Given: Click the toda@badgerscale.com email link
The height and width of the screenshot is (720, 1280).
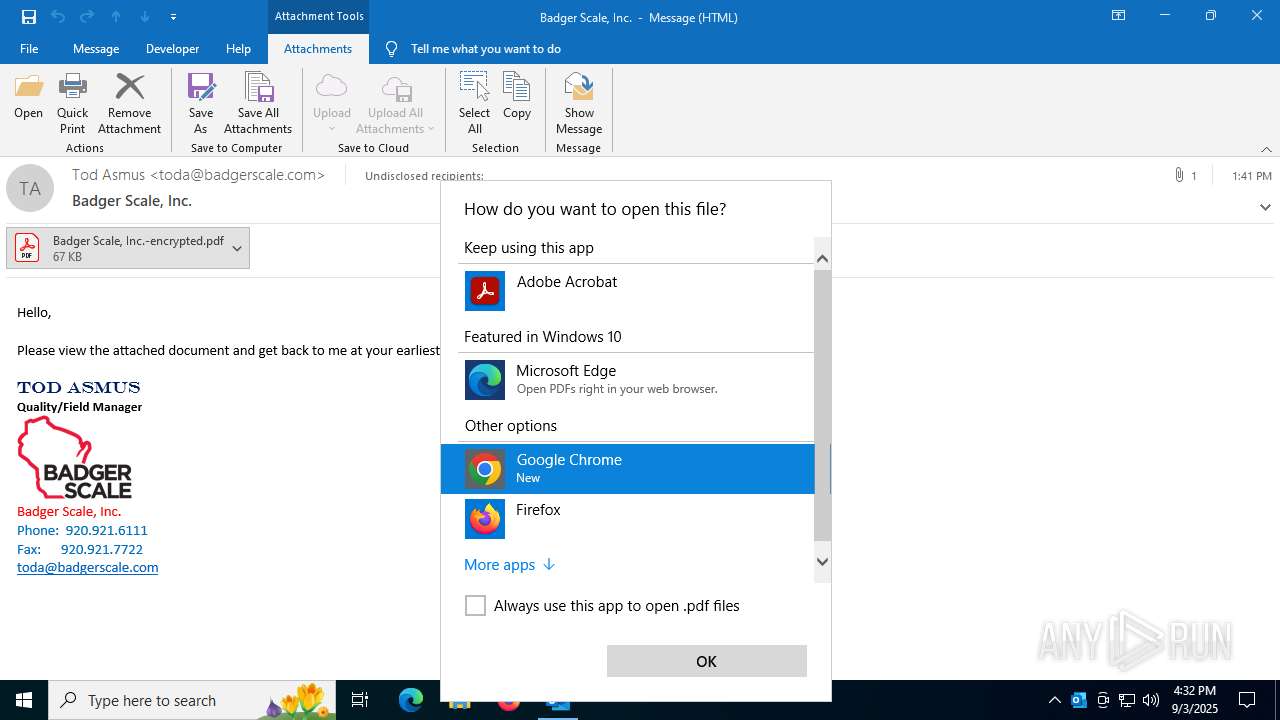Looking at the screenshot, I should click(x=88, y=567).
